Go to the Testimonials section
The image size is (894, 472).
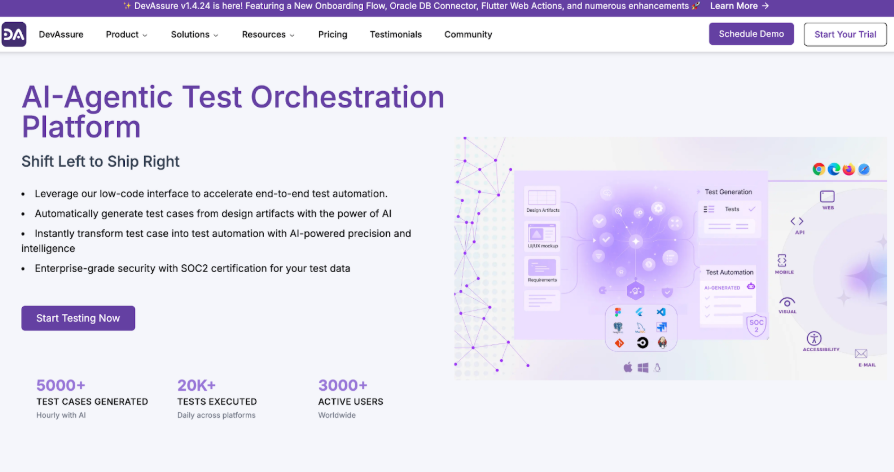[396, 34]
